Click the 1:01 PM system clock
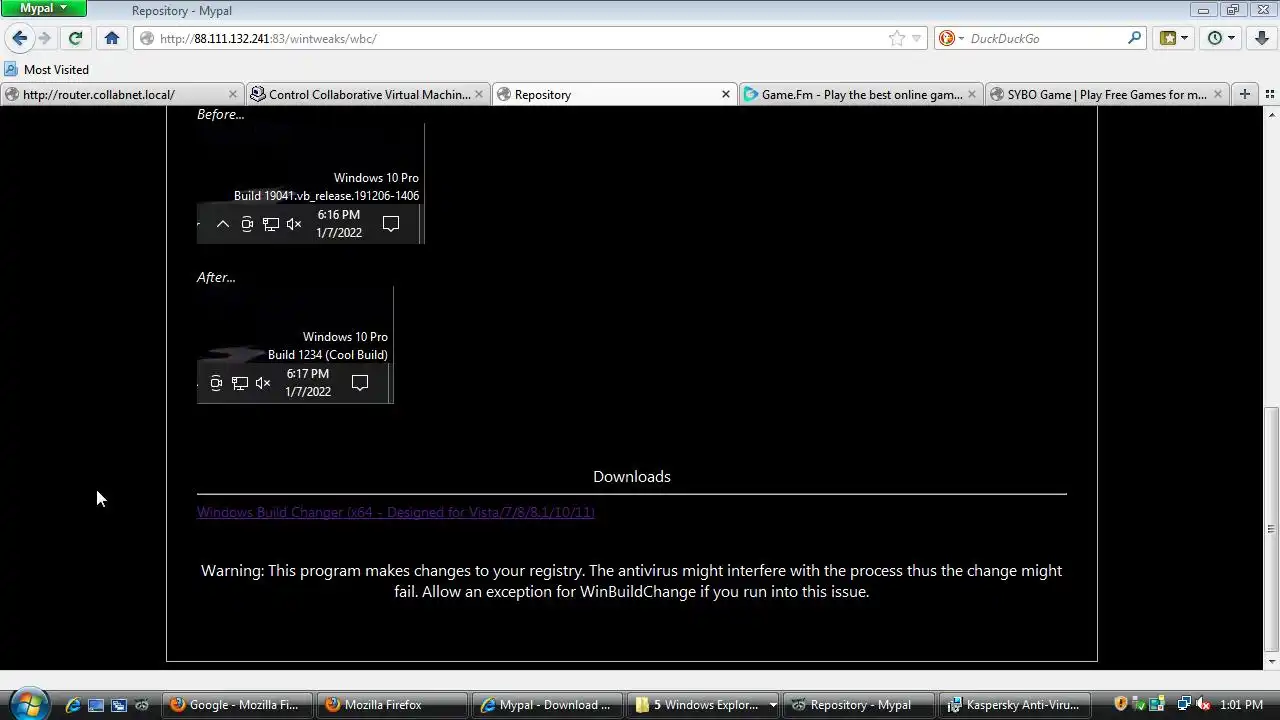 pos(1241,704)
